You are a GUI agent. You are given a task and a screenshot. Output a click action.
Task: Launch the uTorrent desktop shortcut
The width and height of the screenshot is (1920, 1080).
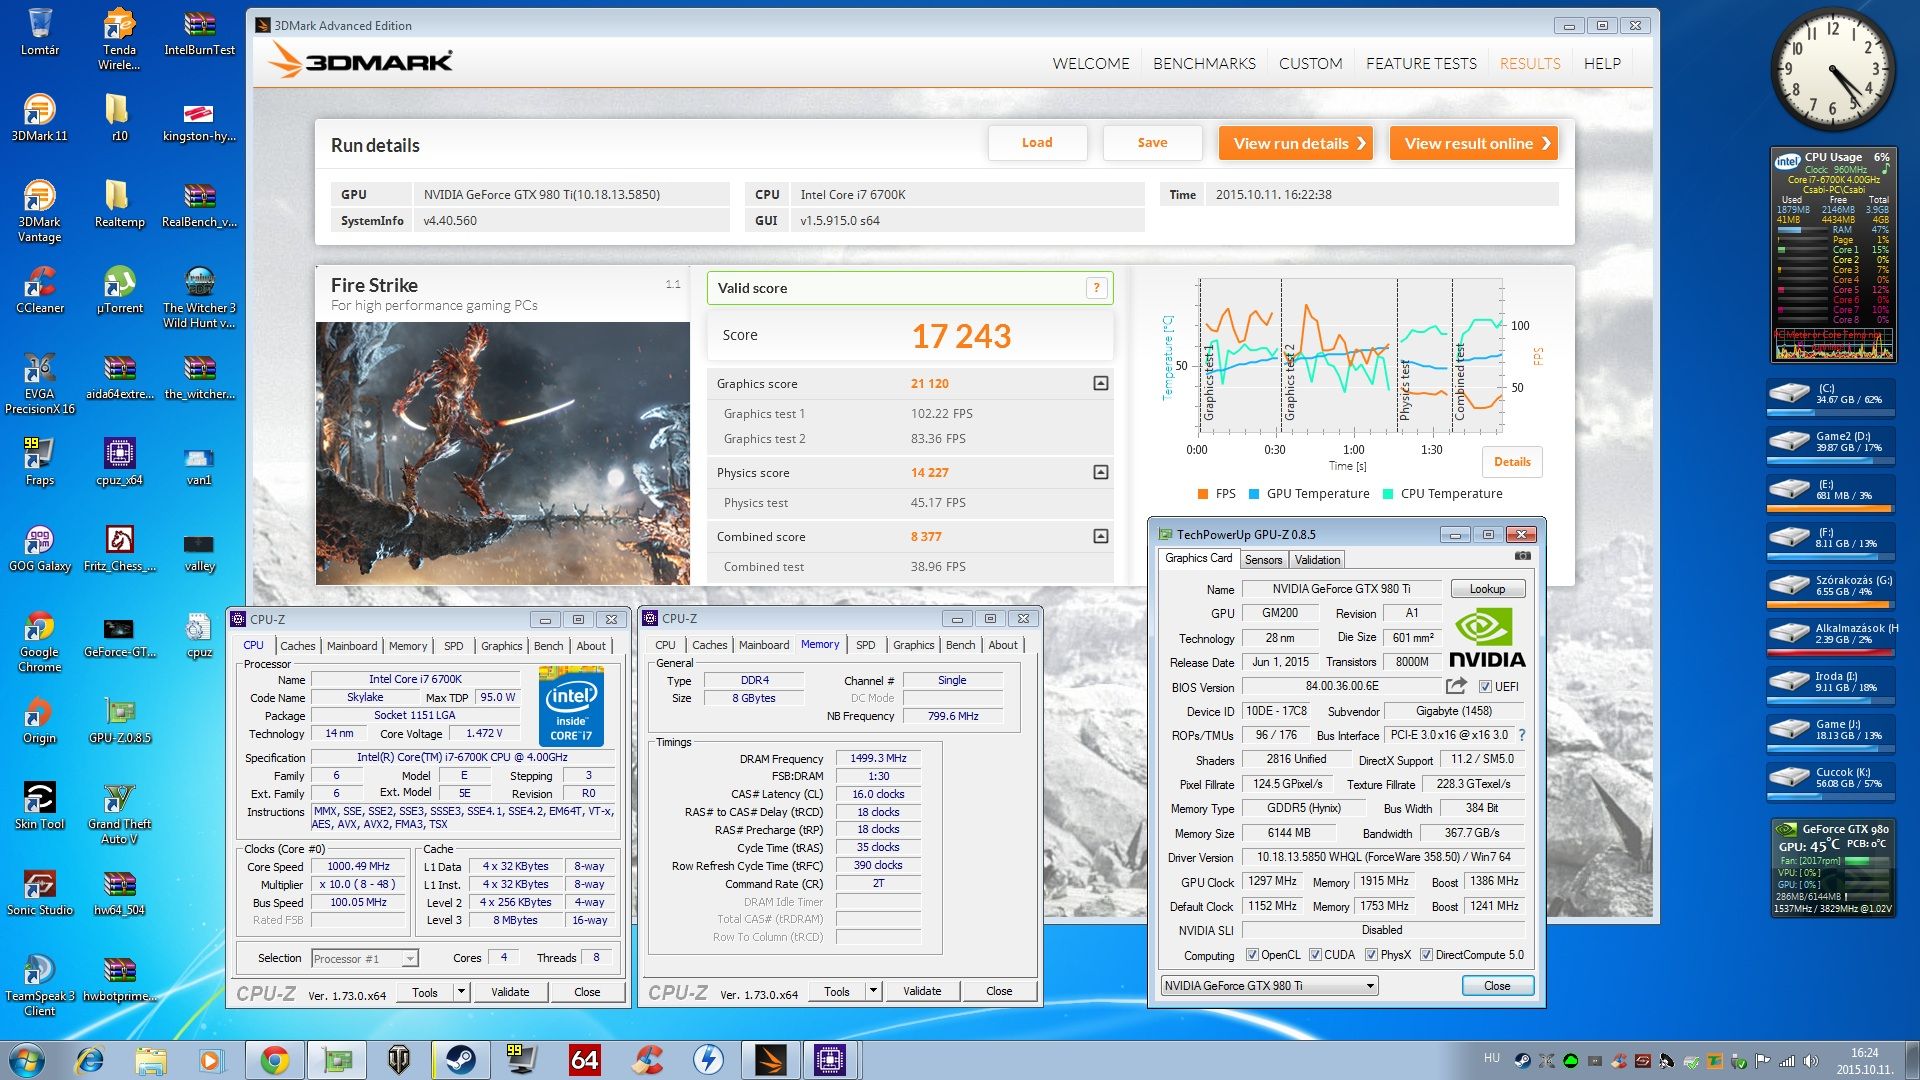119,290
